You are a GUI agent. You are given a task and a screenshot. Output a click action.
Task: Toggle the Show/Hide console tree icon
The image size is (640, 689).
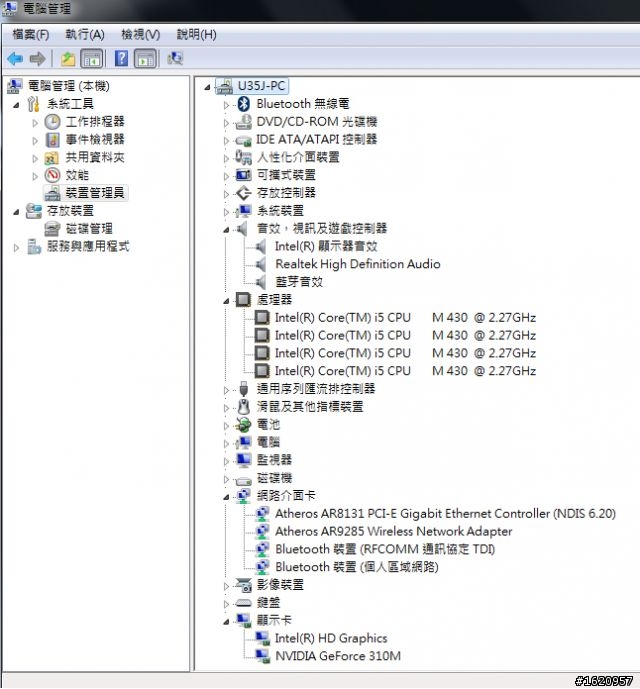click(x=92, y=58)
